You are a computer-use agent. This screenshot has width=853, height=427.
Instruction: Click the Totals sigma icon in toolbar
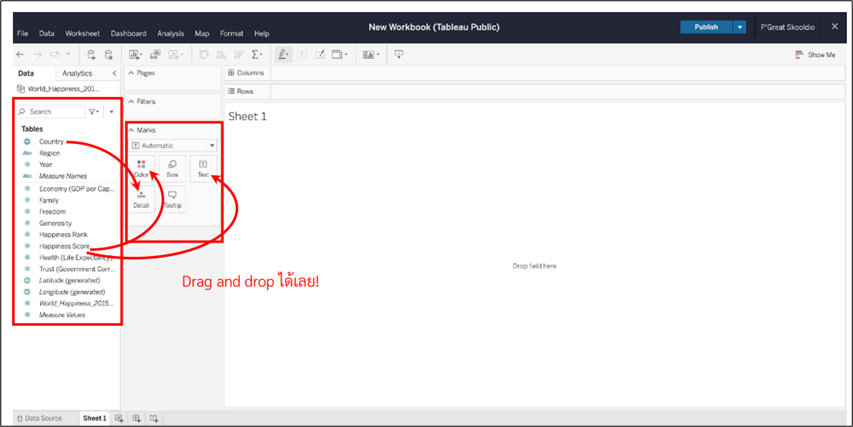coord(257,55)
